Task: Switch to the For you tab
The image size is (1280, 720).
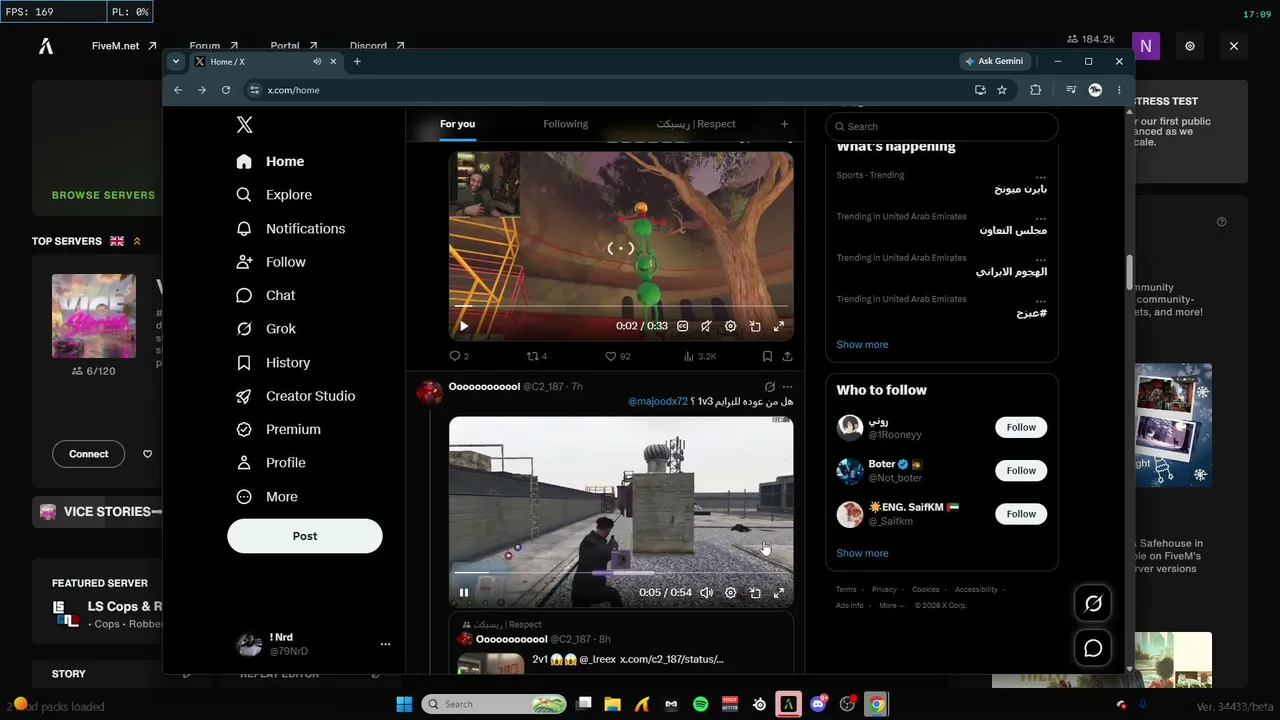Action: pyautogui.click(x=457, y=124)
